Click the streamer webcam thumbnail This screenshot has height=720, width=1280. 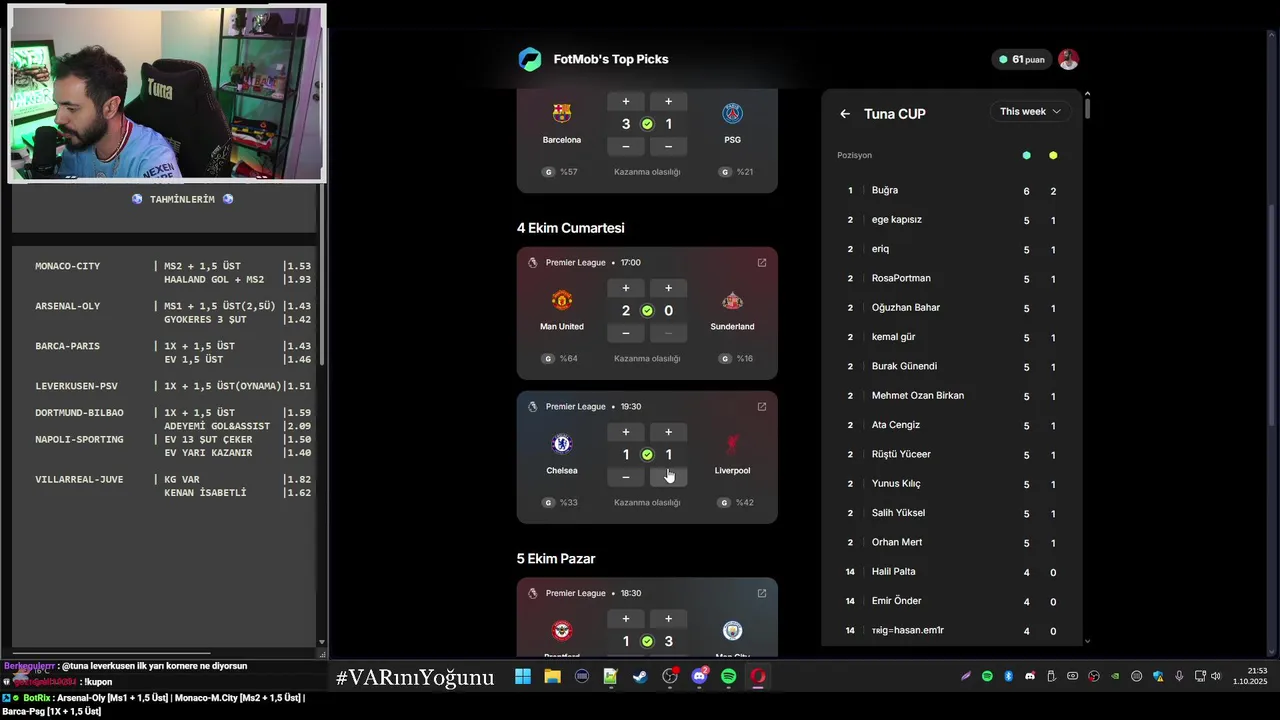coord(167,94)
